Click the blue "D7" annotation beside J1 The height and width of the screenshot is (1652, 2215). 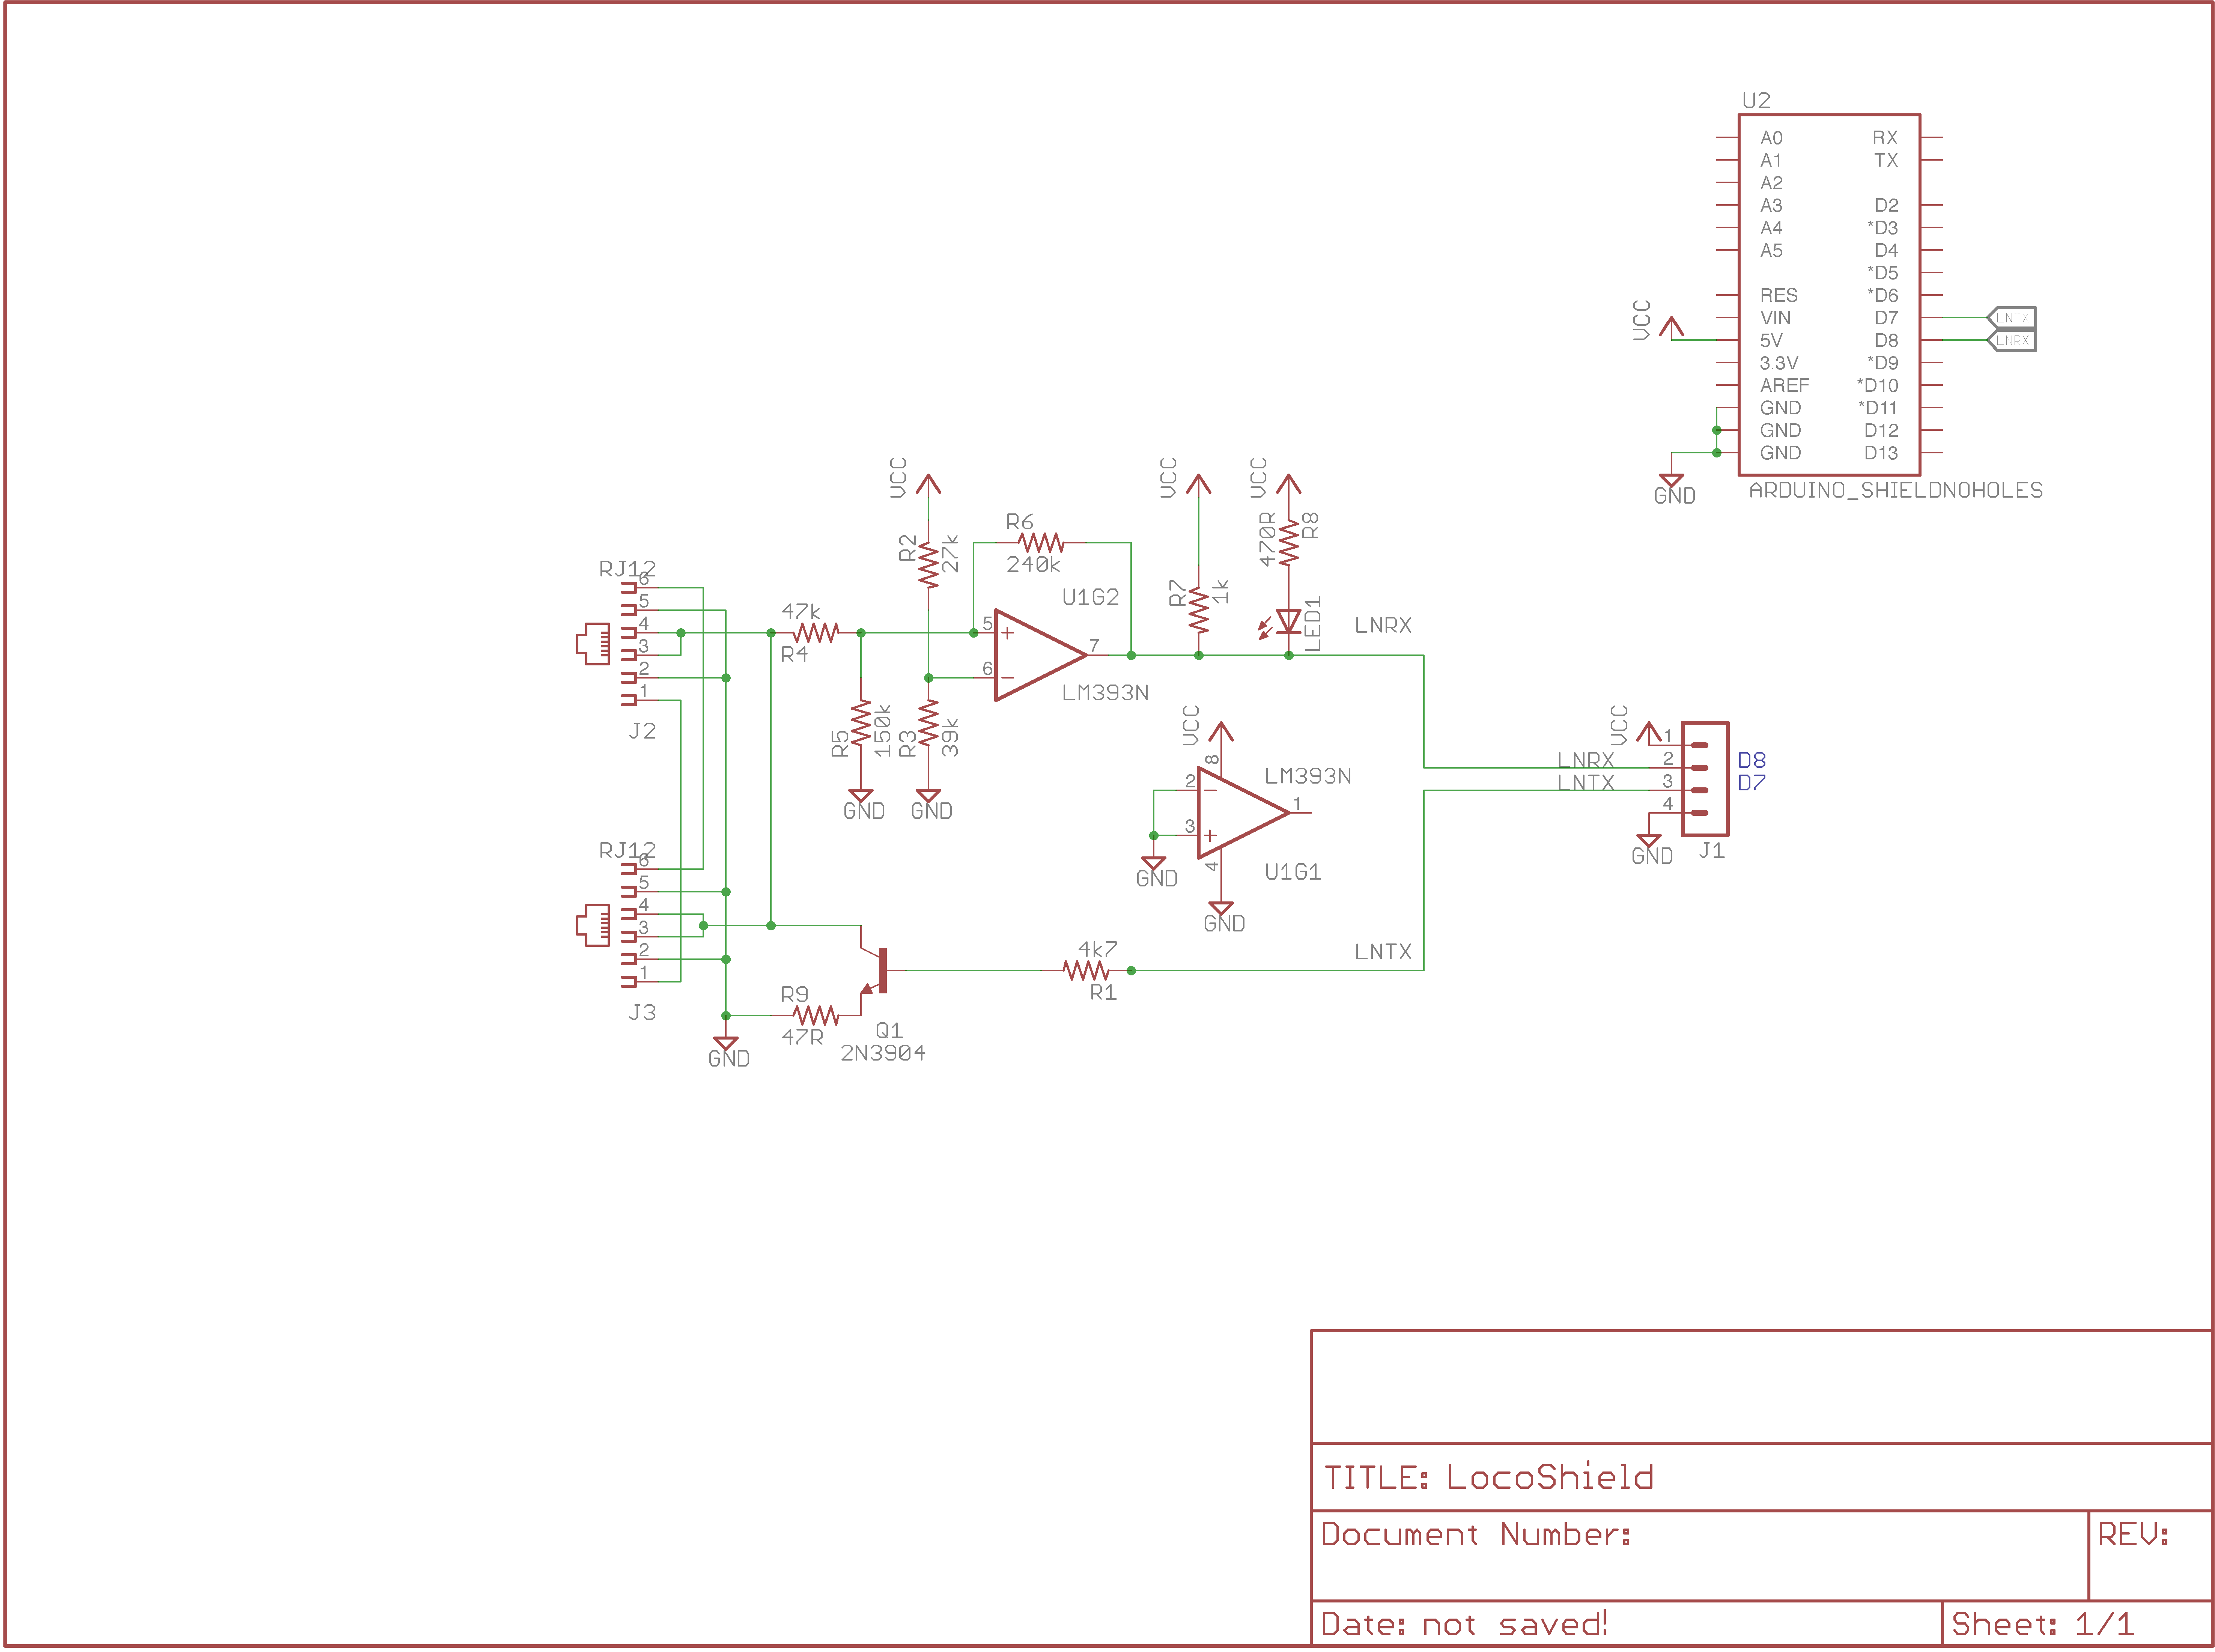click(x=1752, y=783)
